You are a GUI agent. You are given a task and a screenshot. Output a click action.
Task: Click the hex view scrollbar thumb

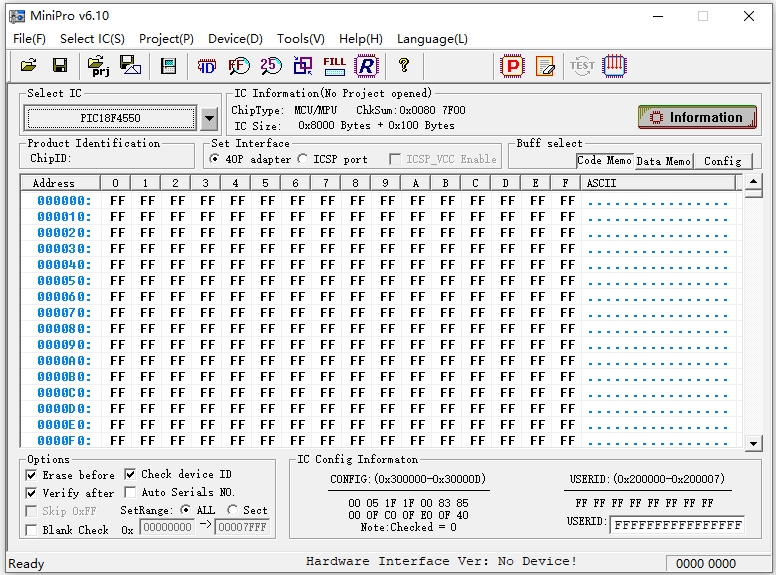point(753,193)
